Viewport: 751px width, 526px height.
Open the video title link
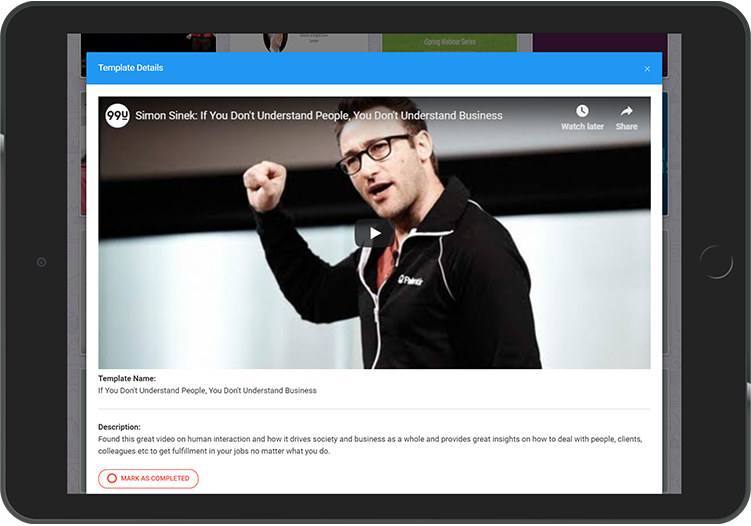tap(319, 115)
